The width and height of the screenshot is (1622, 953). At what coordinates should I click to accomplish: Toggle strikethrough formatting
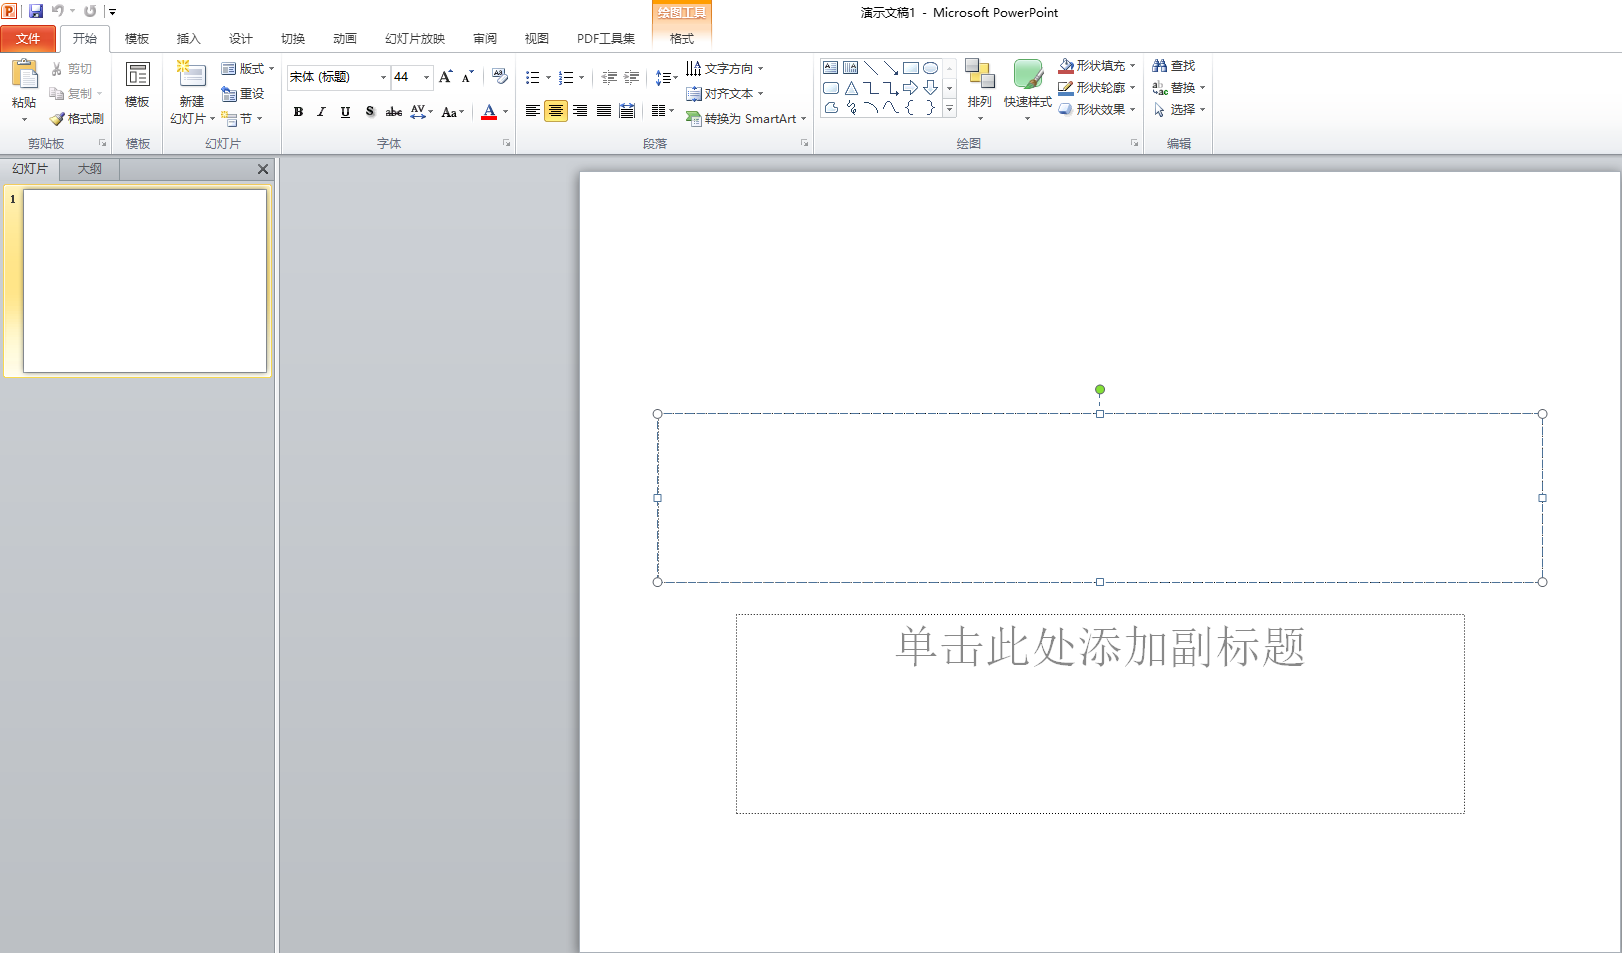[x=394, y=112]
